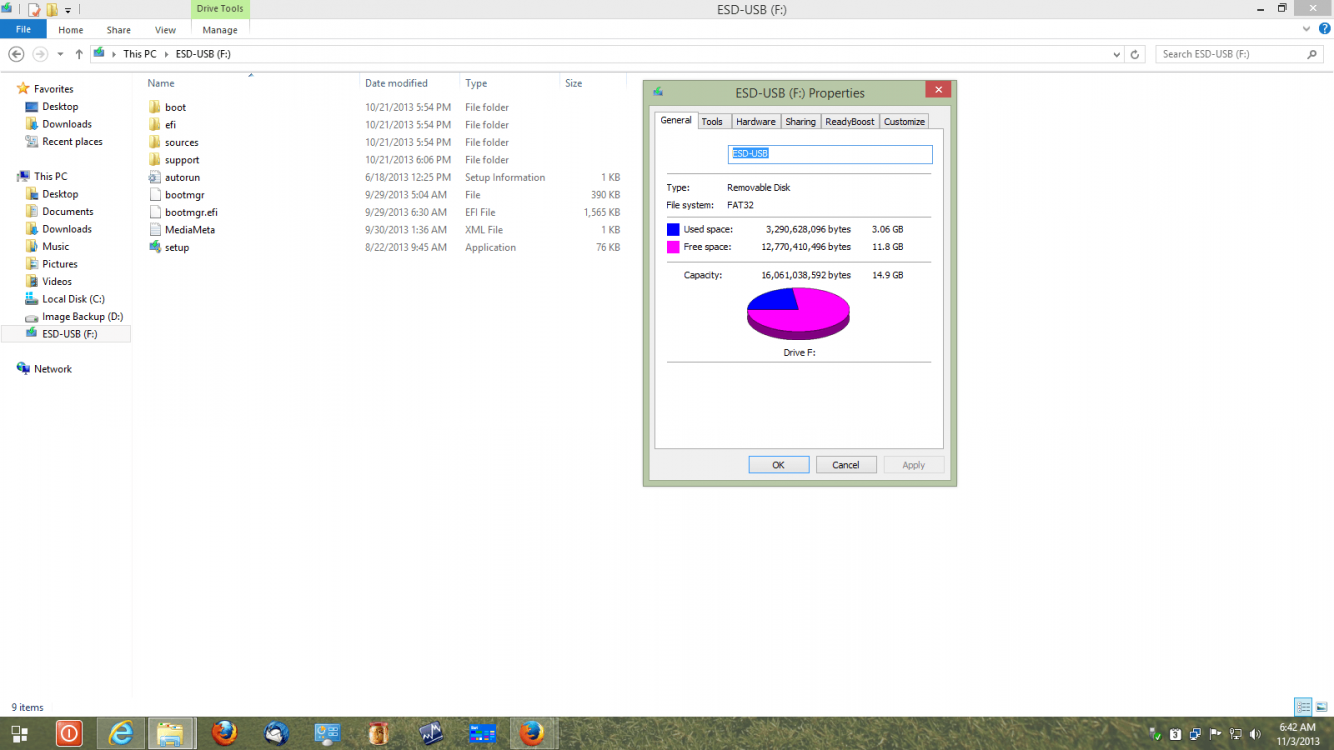Switch to the Sharing tab in Properties
The height and width of the screenshot is (750, 1334).
click(800, 122)
